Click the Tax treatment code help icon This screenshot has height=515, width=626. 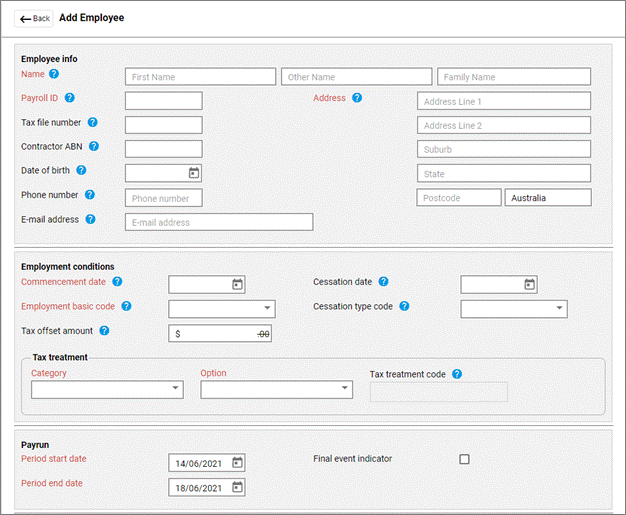[x=457, y=375]
